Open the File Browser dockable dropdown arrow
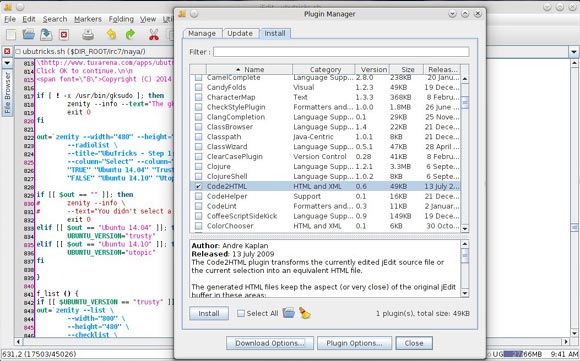Screen dimensions: 580x361 [x=7, y=63]
